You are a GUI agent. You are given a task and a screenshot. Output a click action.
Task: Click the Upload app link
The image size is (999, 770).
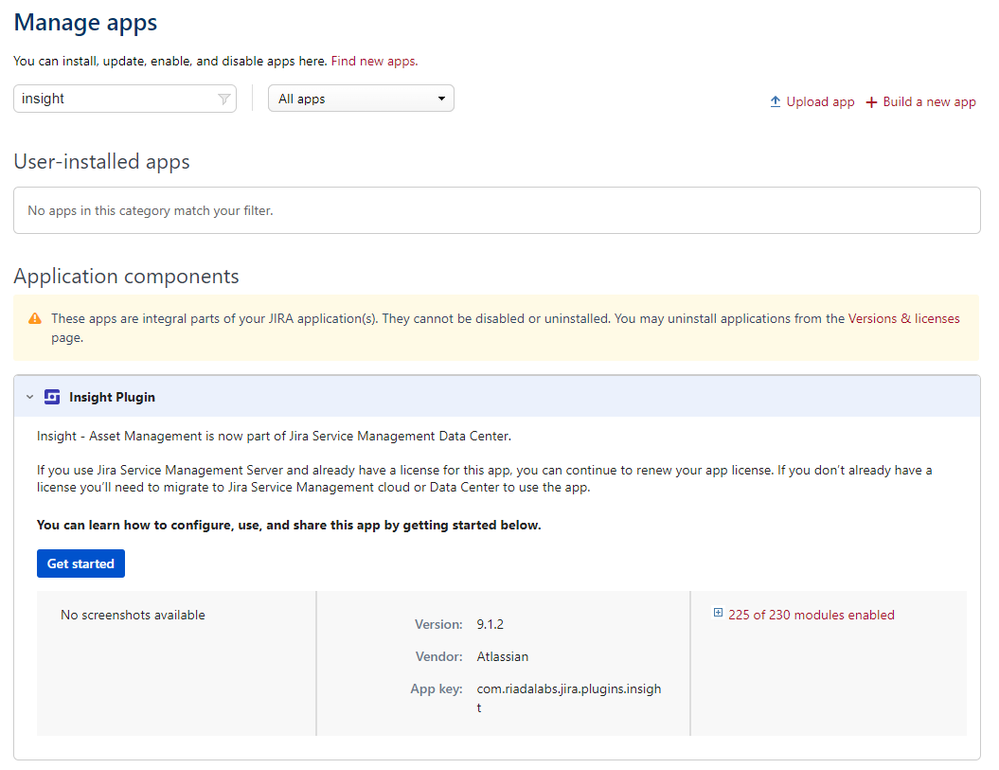820,102
